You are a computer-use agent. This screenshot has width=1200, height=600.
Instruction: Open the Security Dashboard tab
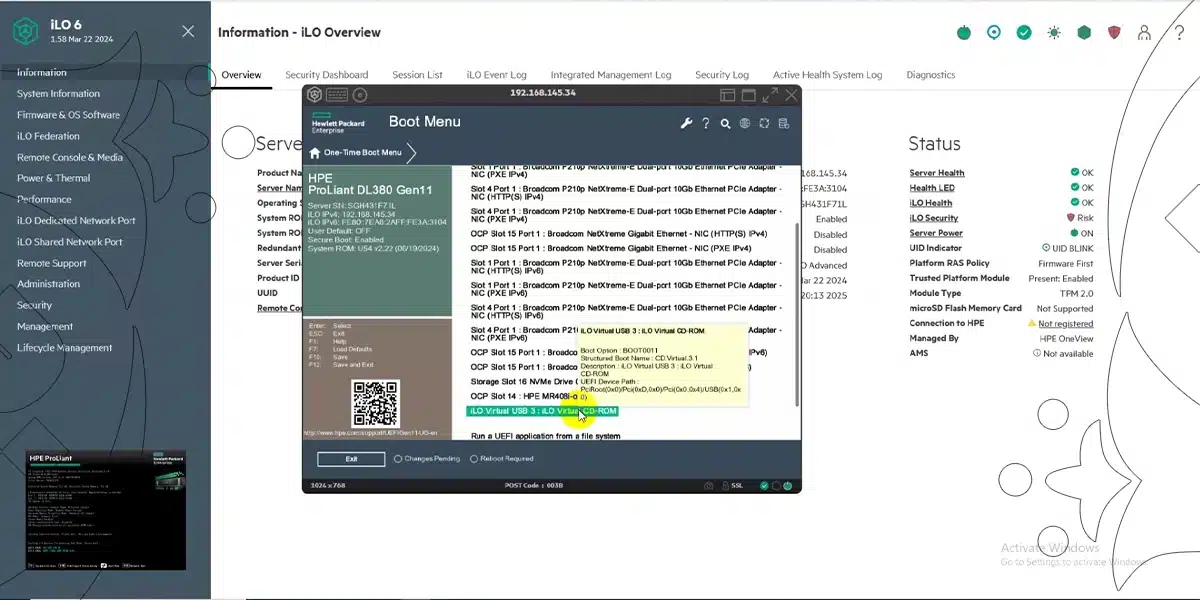click(x=326, y=75)
